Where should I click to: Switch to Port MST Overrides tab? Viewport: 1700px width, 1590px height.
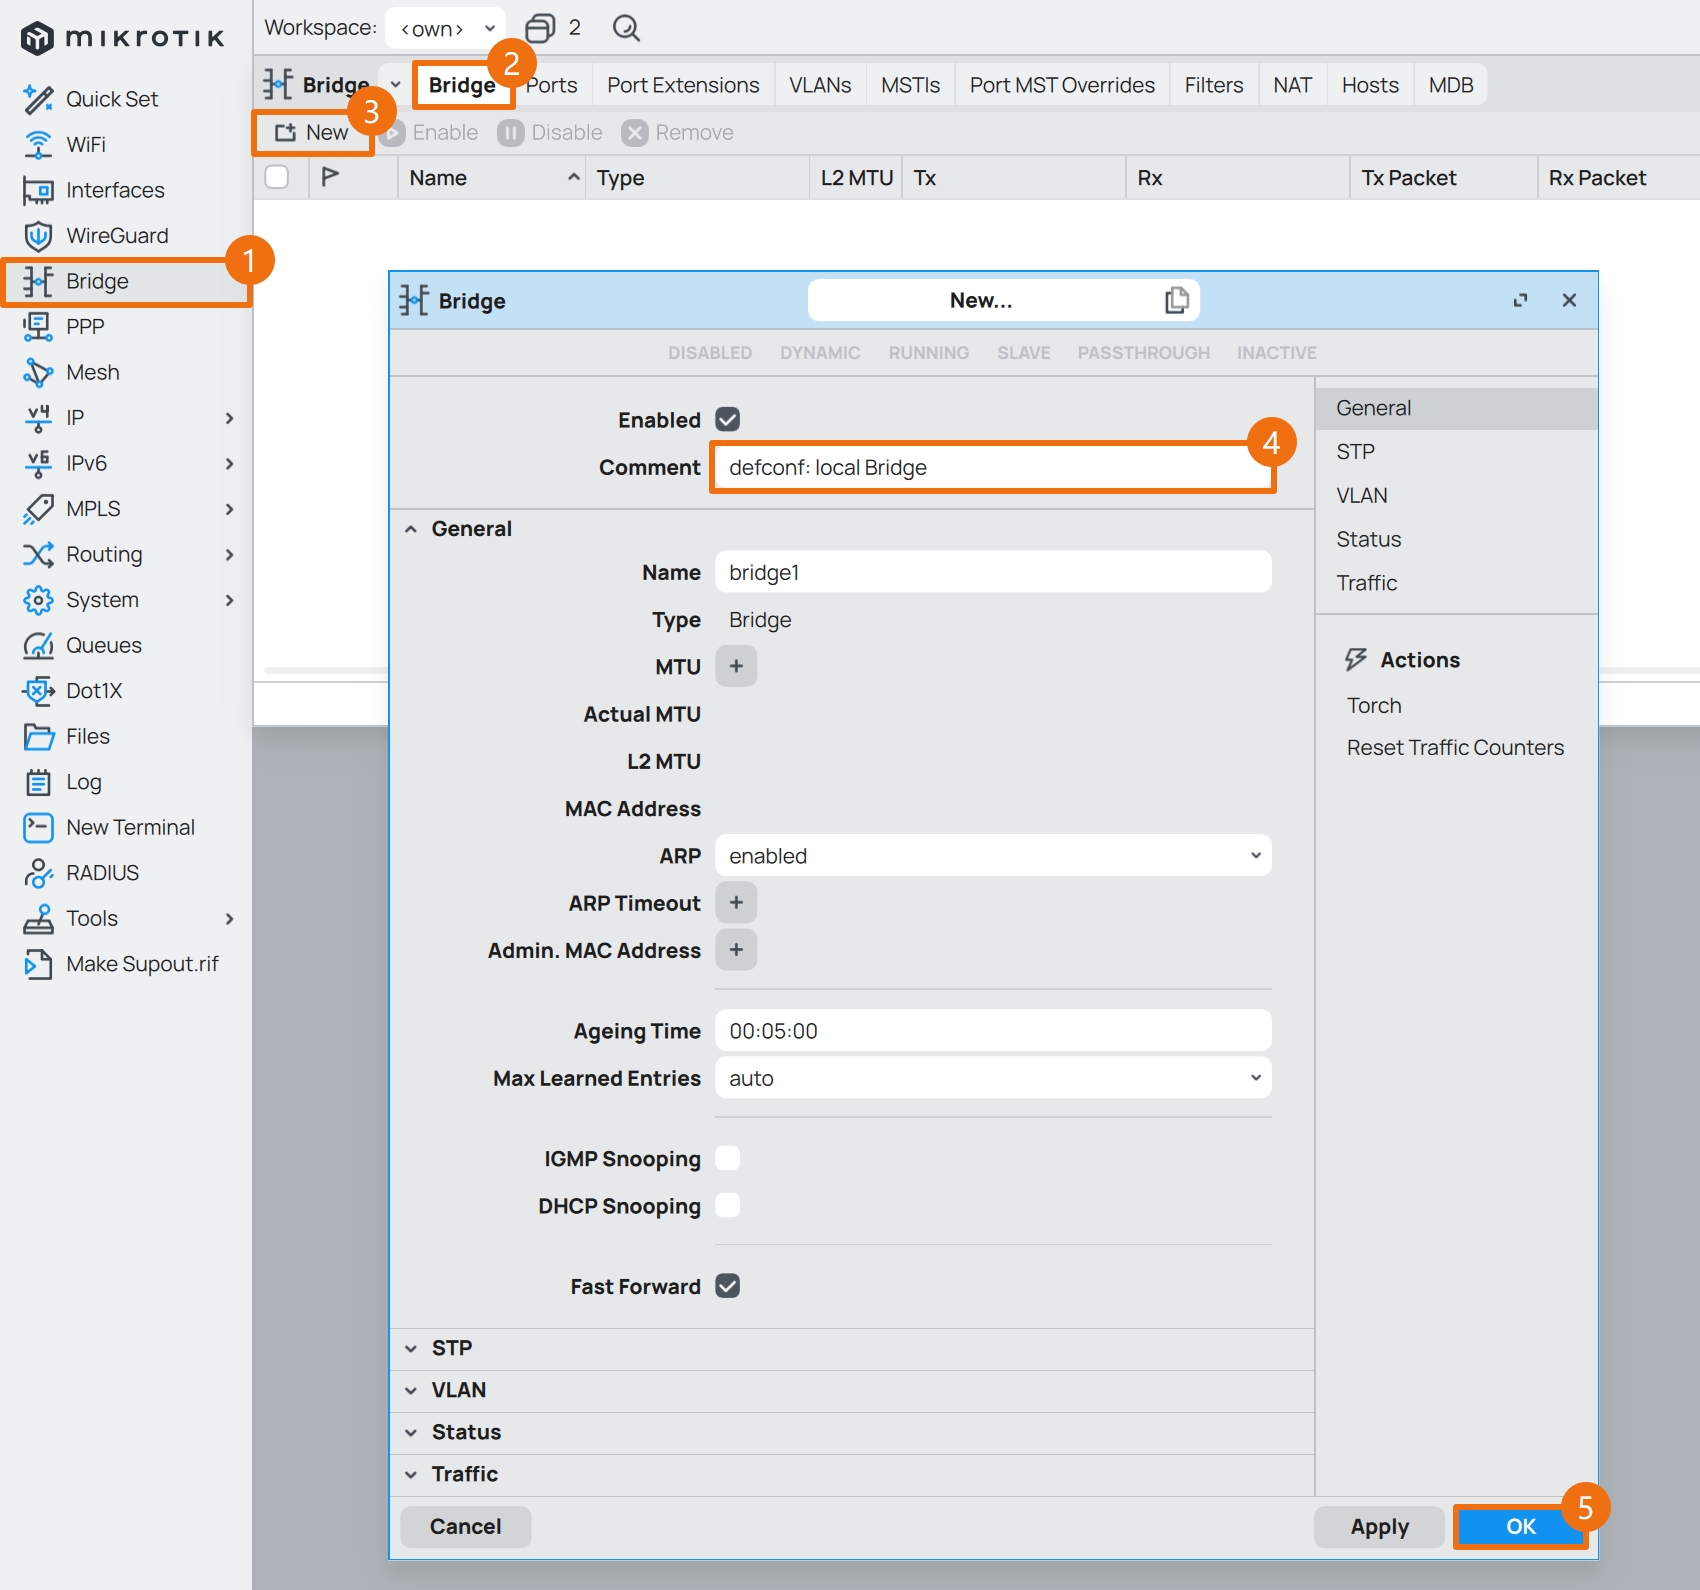click(x=1062, y=85)
